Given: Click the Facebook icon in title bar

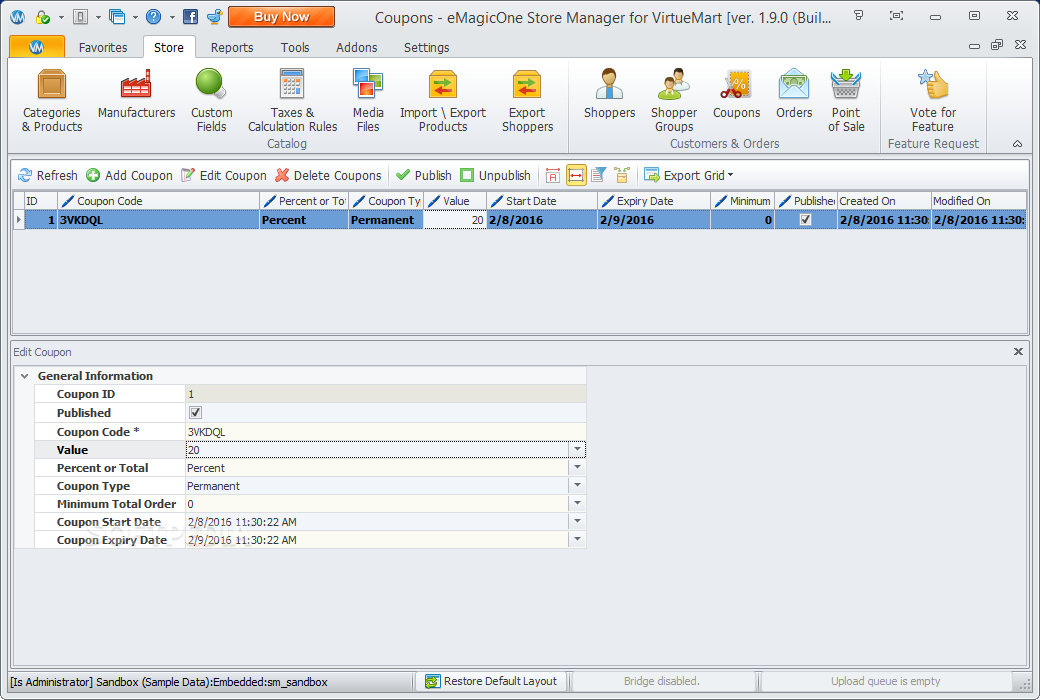Looking at the screenshot, I should coord(190,17).
